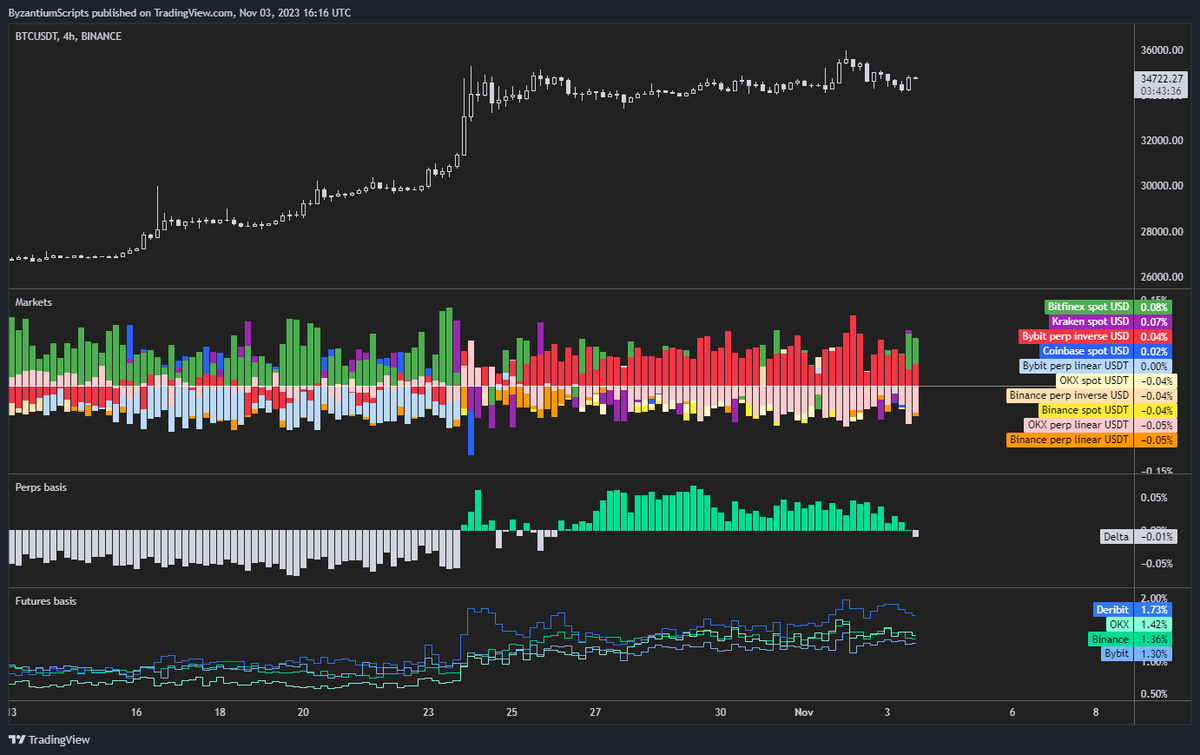Click the 0.05% axis label in Perps basis
1200x755 pixels.
1154,497
